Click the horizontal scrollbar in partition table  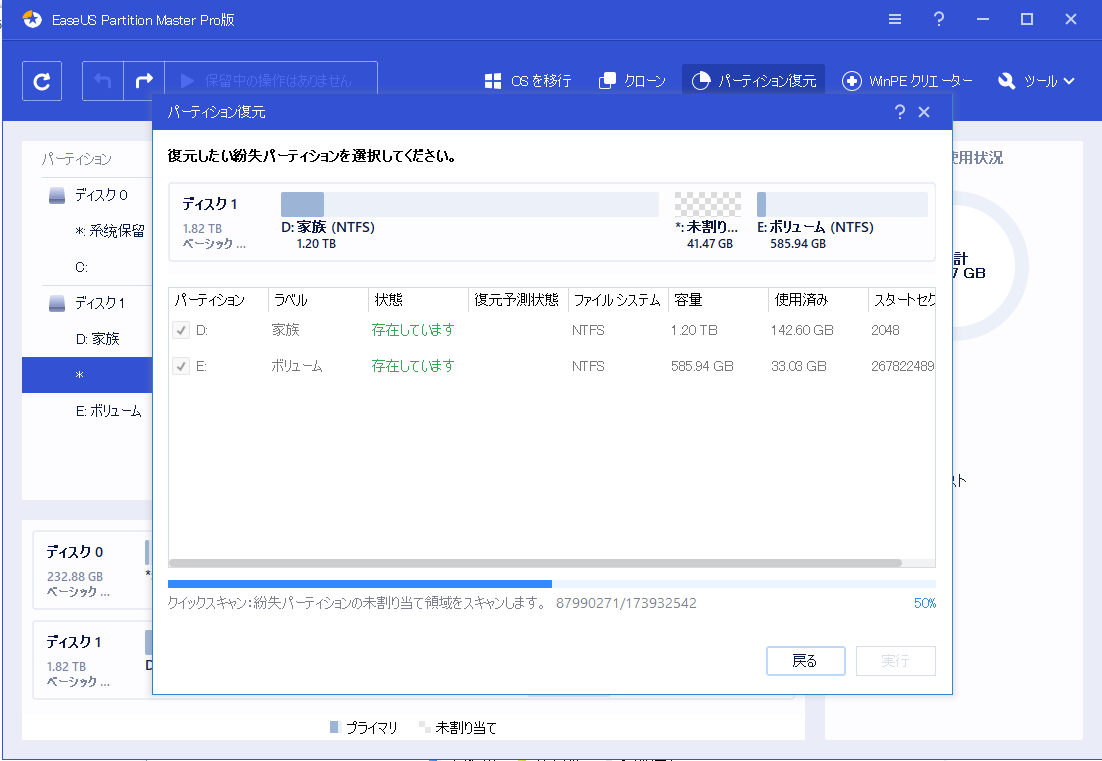(535, 563)
